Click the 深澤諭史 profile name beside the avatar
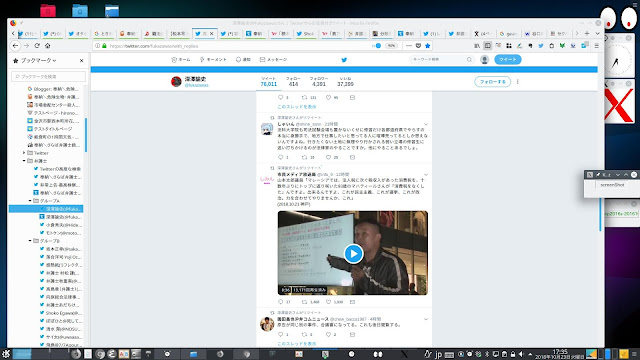 [x=195, y=79]
